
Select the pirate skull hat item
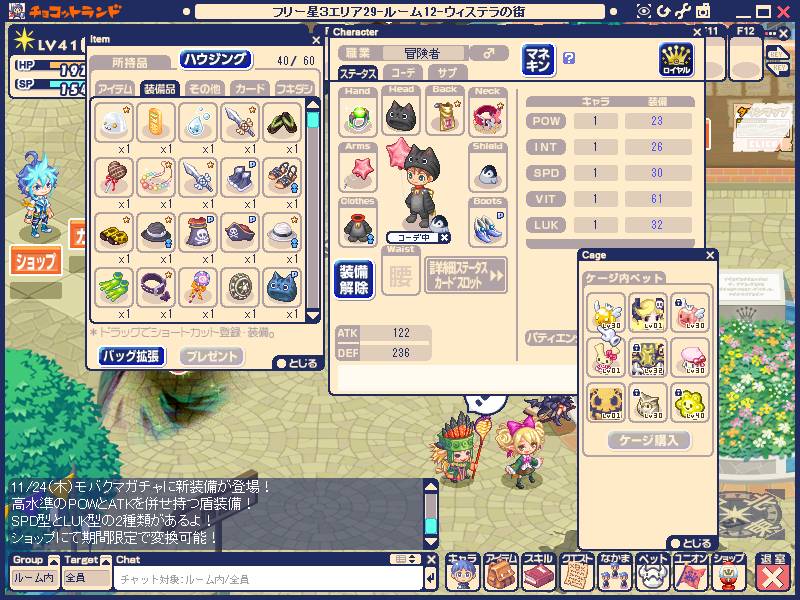[x=240, y=232]
